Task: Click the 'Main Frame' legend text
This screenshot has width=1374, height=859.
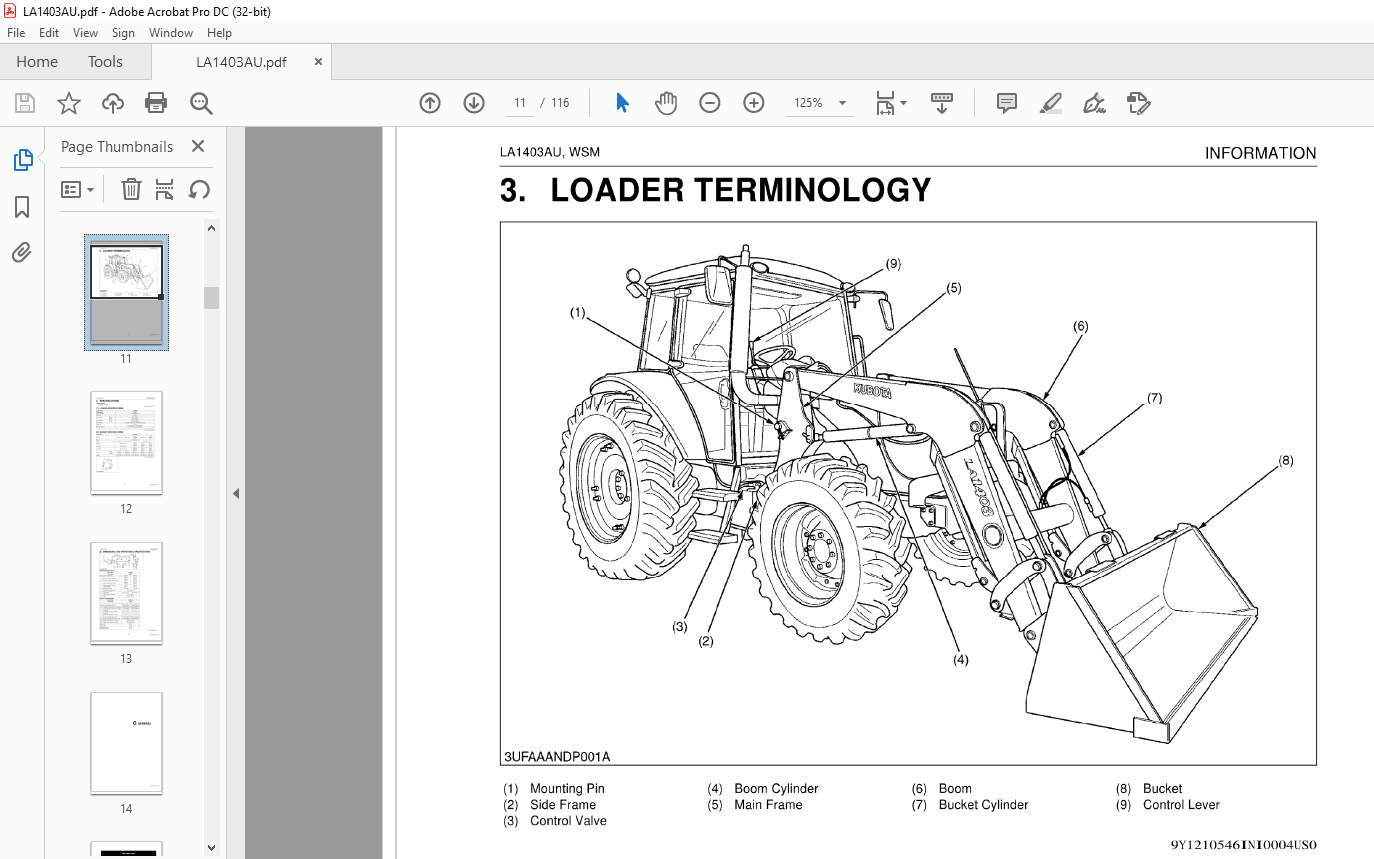Action: tap(768, 805)
